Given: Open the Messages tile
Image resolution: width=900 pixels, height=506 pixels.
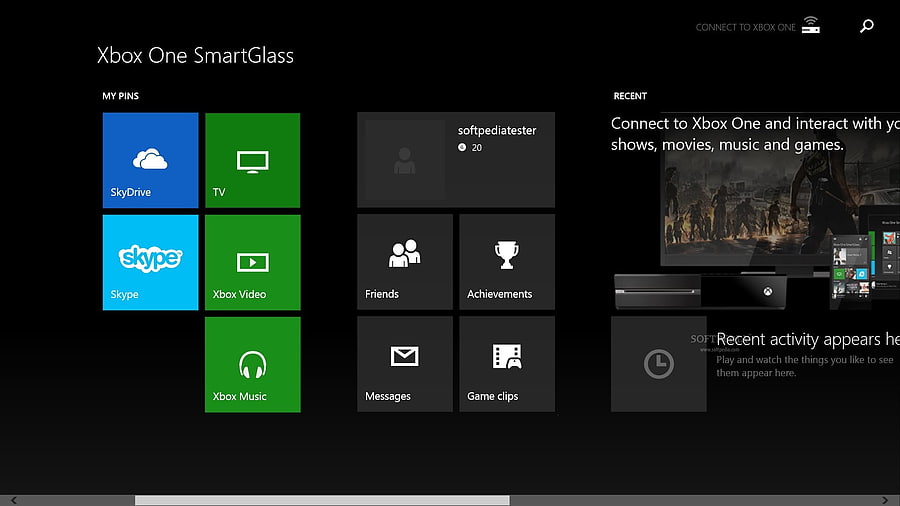Looking at the screenshot, I should tap(405, 364).
